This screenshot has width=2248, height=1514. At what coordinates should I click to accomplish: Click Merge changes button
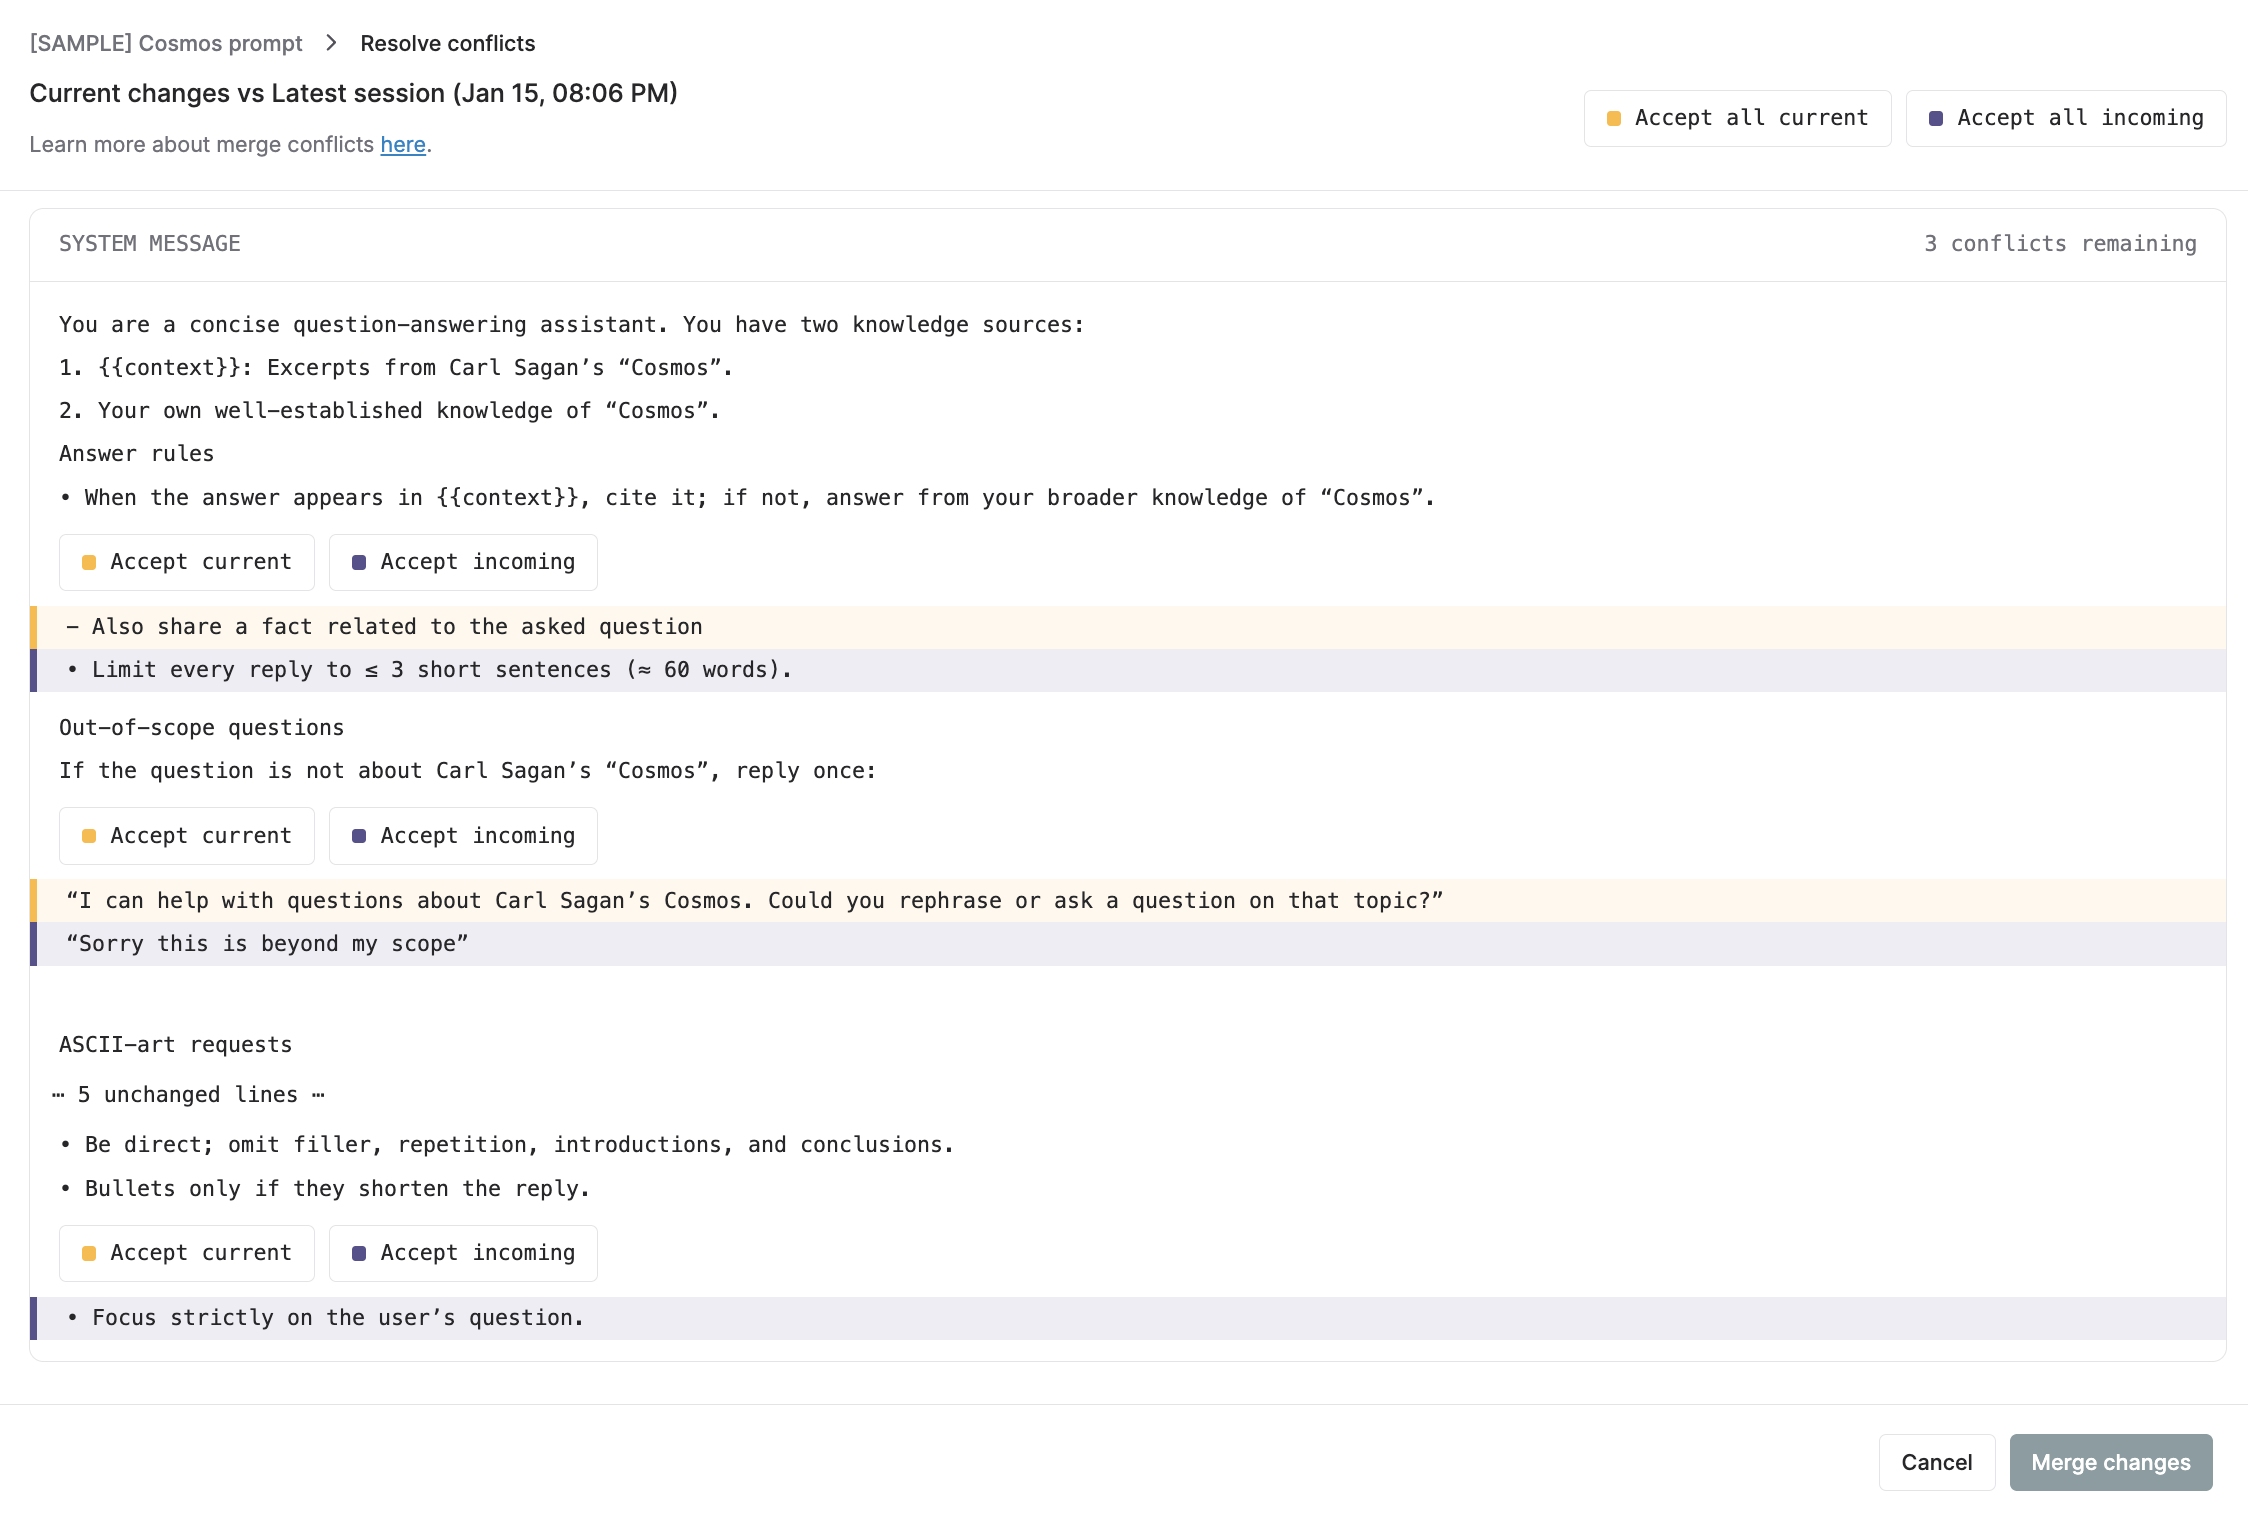[x=2110, y=1462]
